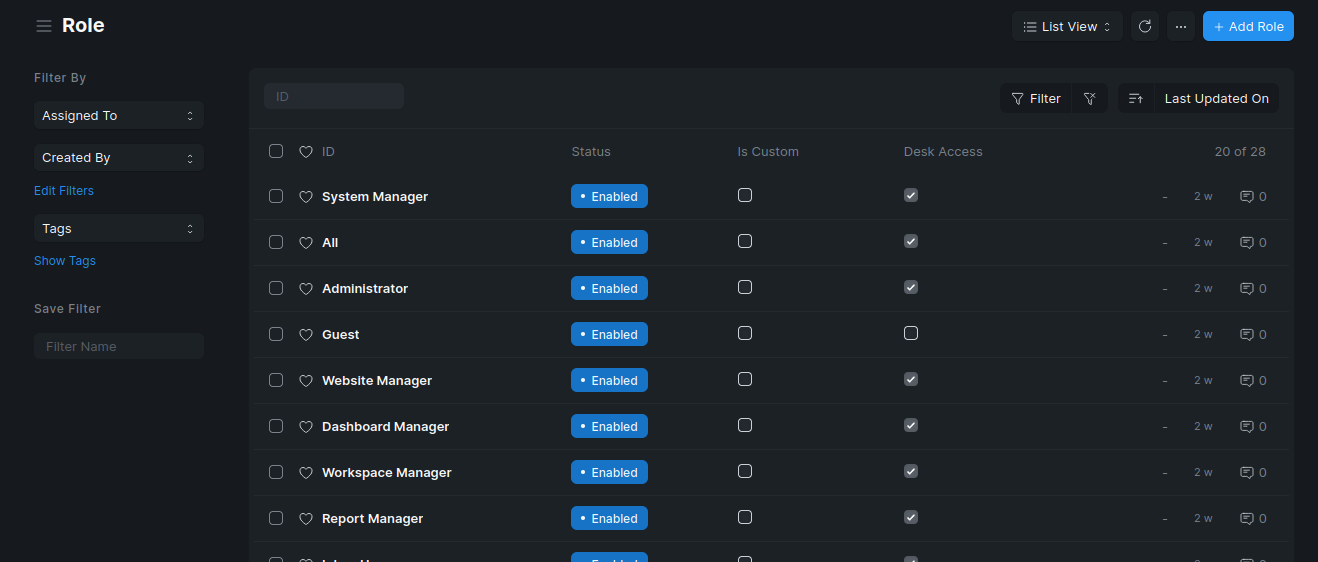Tick the row checkbox for Dashboard Manager
This screenshot has height=562, width=1318.
coord(276,426)
